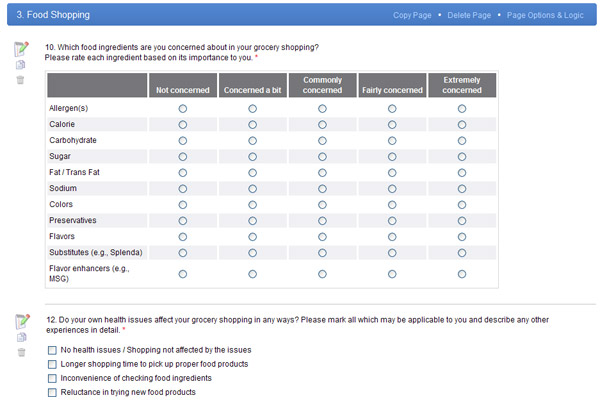Image resolution: width=600 pixels, height=400 pixels.
Task: Enable 'Inconvenience of checking food ingredients' checkbox
Action: tap(52, 378)
